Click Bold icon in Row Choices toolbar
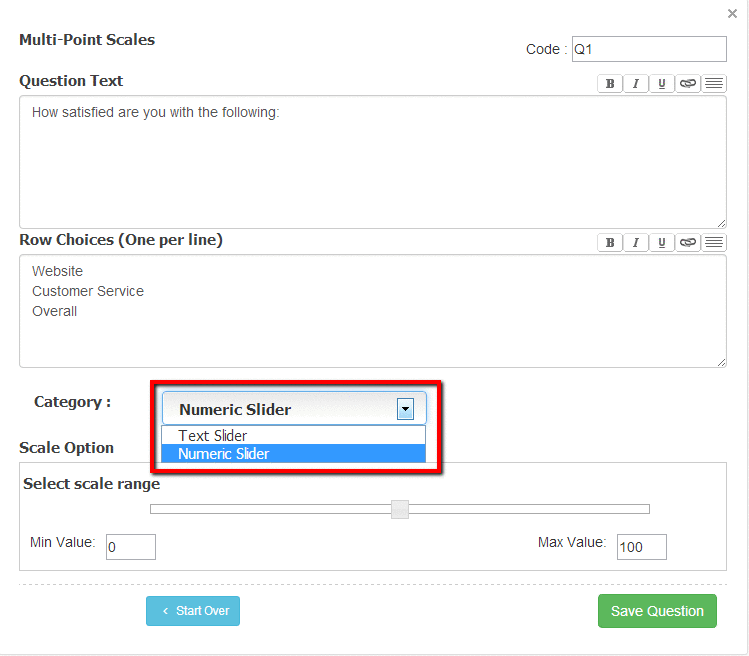 pos(610,243)
